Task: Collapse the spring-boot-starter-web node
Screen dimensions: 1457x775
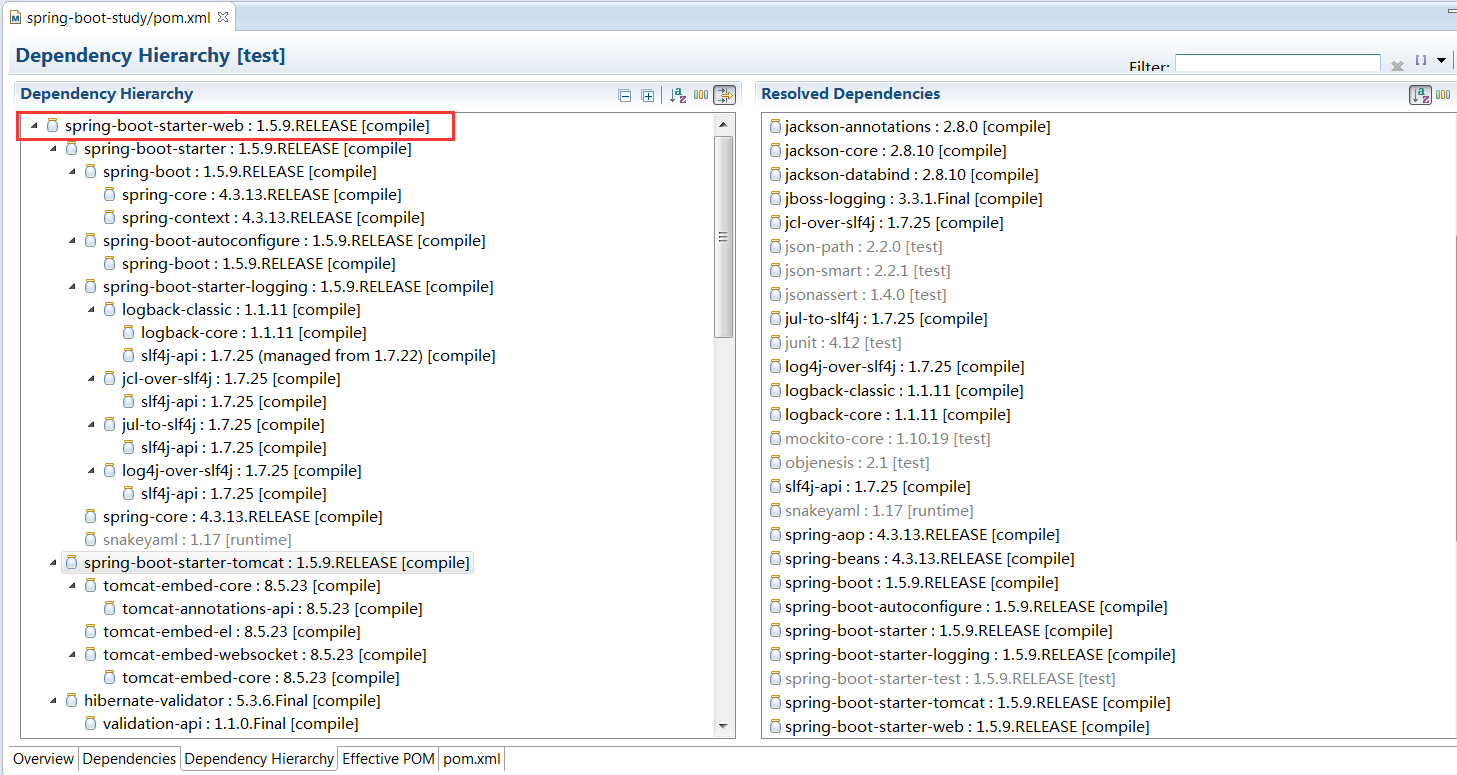Action: click(34, 126)
